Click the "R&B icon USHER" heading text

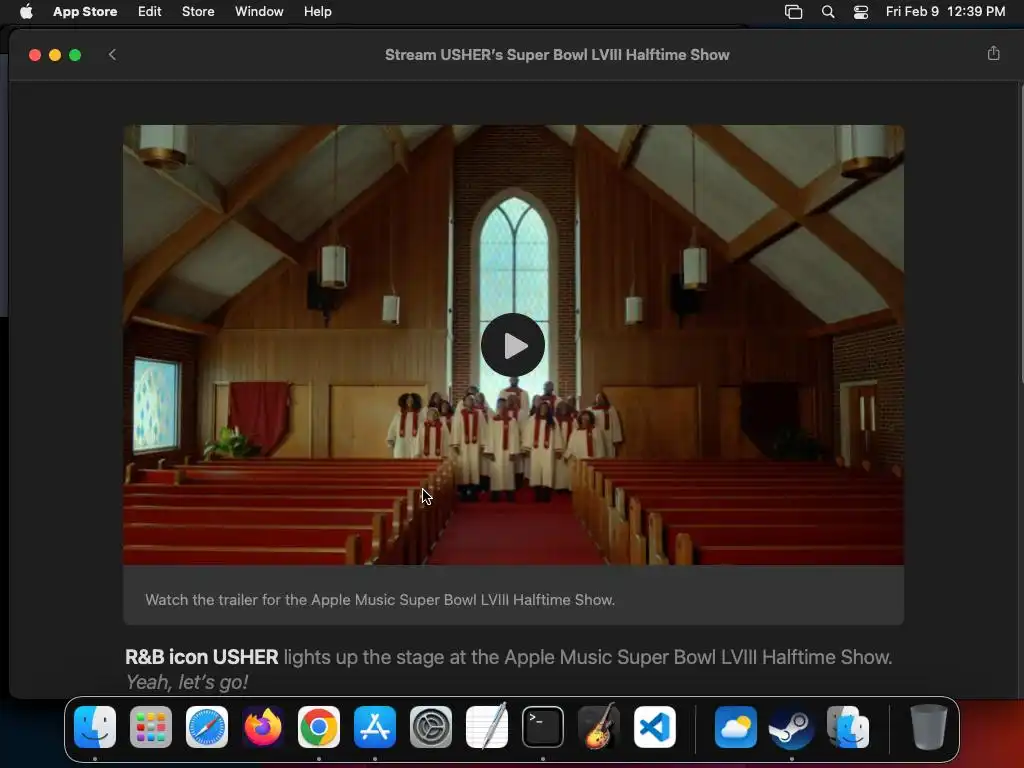coord(202,657)
